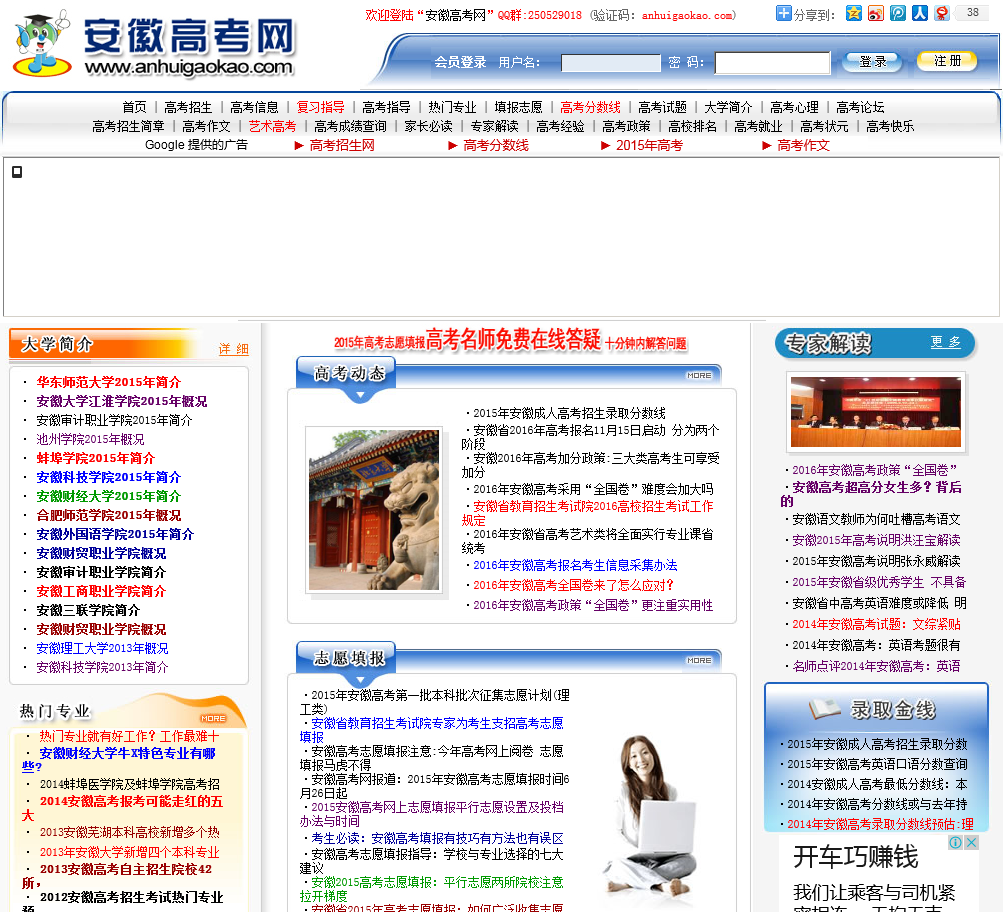Open 考生必读:安徽高考填报有技巧 link
Image resolution: width=1003 pixels, height=912 pixels.
438,838
